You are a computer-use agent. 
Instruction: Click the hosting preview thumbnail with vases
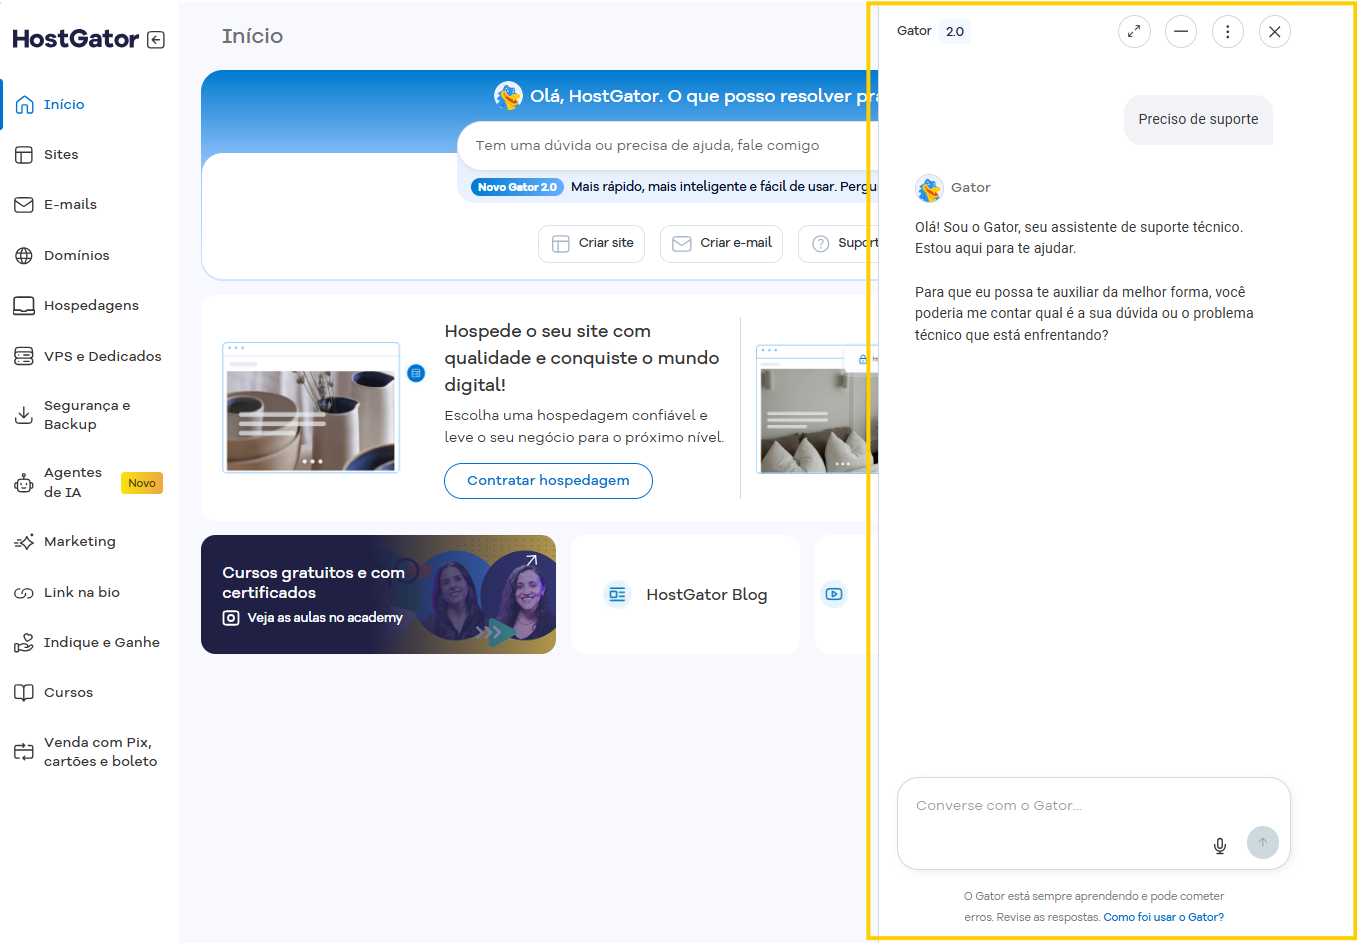click(311, 407)
